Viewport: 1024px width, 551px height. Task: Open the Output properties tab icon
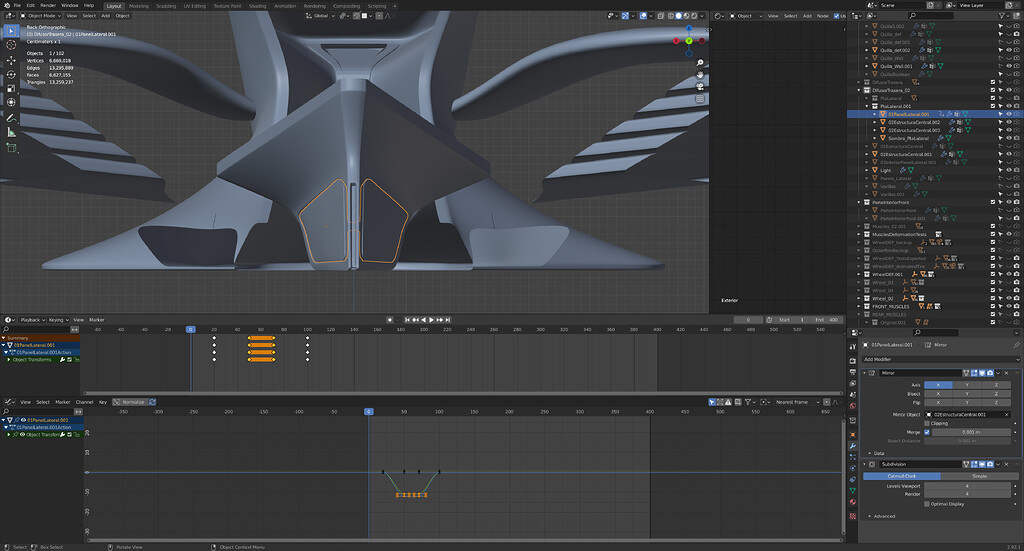click(852, 372)
